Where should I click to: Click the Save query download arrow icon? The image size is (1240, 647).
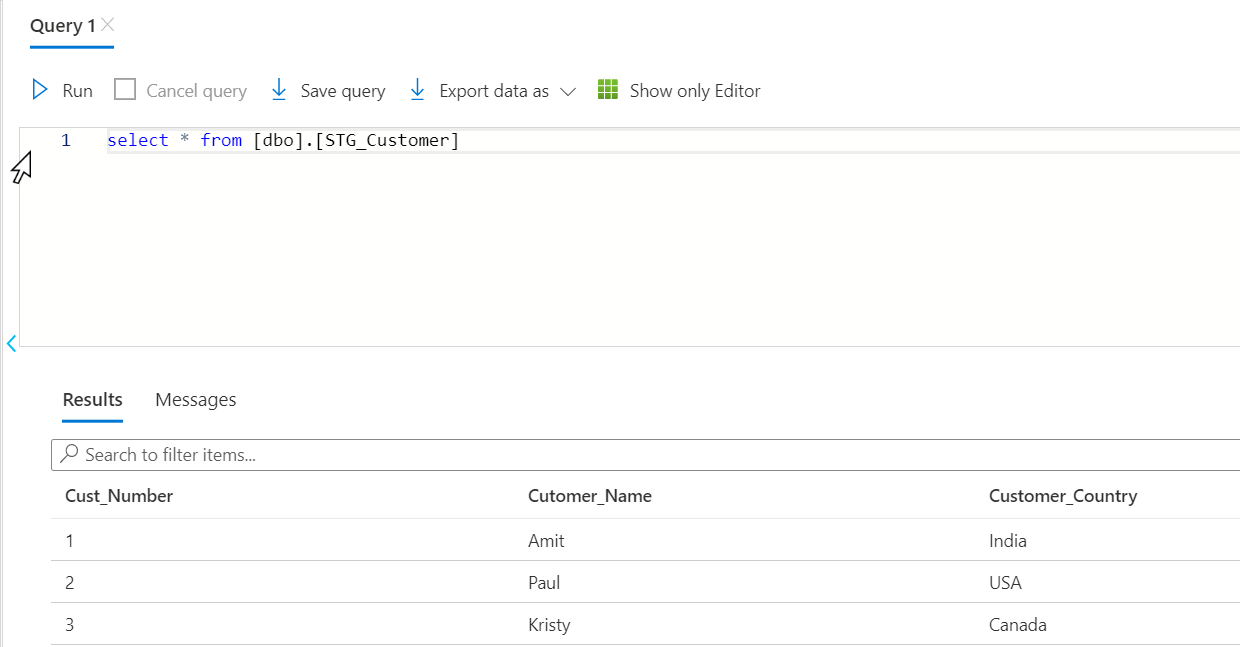279,90
